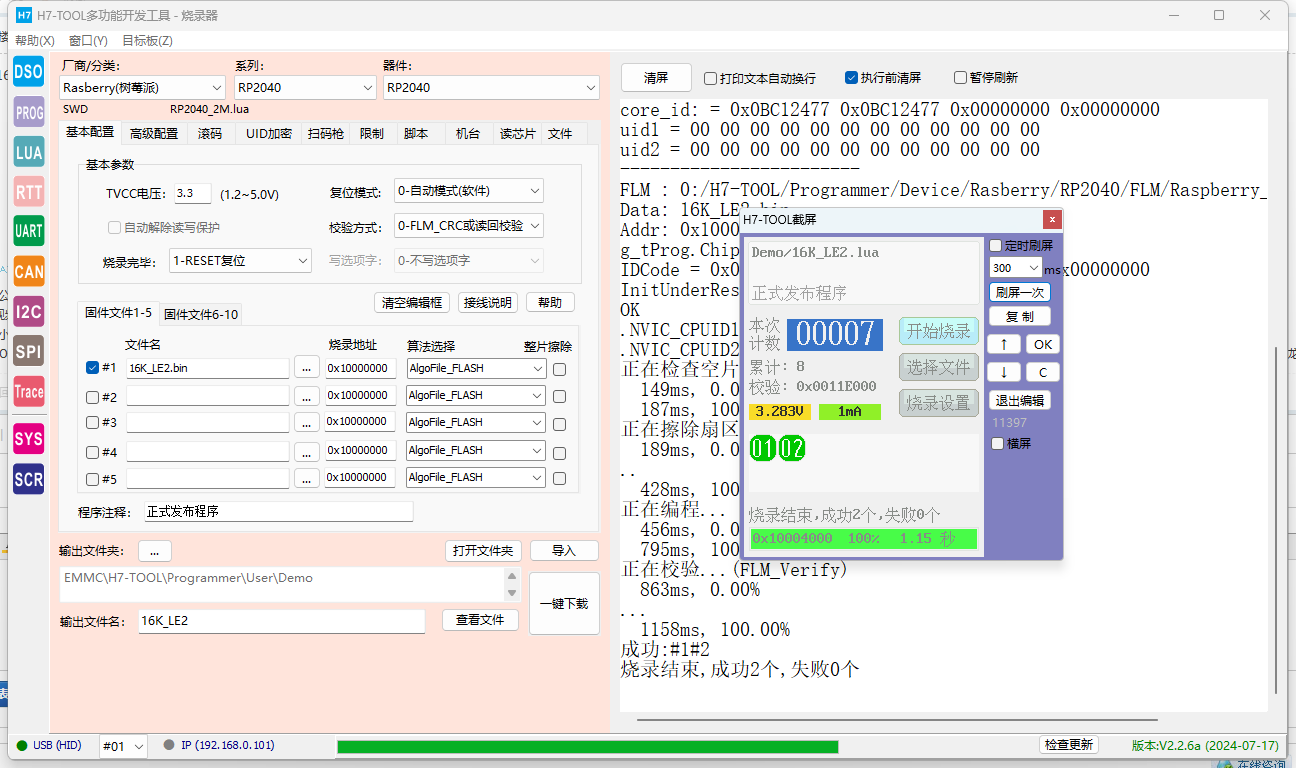Browse file for firmware row #4

307,451
